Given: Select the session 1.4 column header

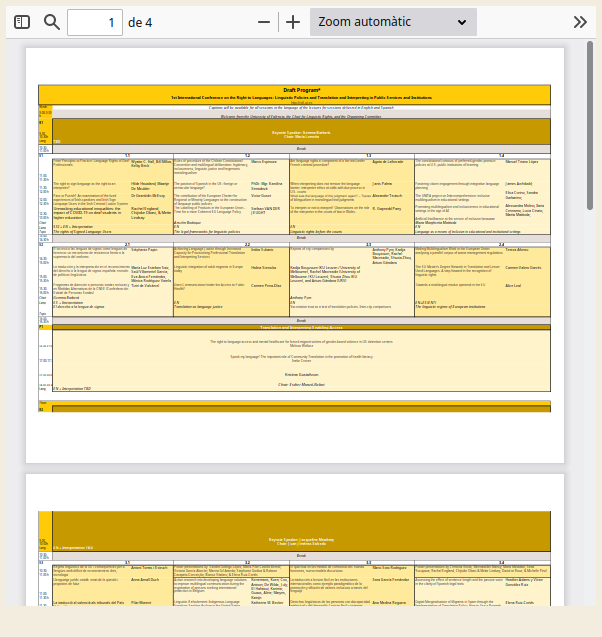Looking at the screenshot, I should 502,156.
